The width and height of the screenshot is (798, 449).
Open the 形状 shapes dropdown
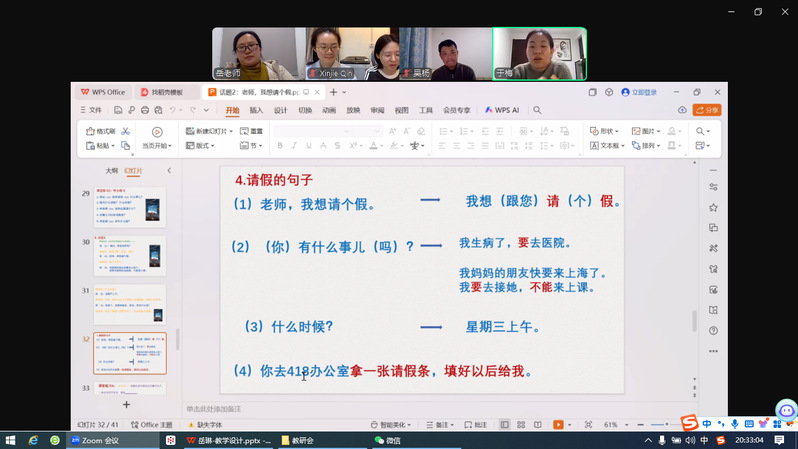point(604,131)
